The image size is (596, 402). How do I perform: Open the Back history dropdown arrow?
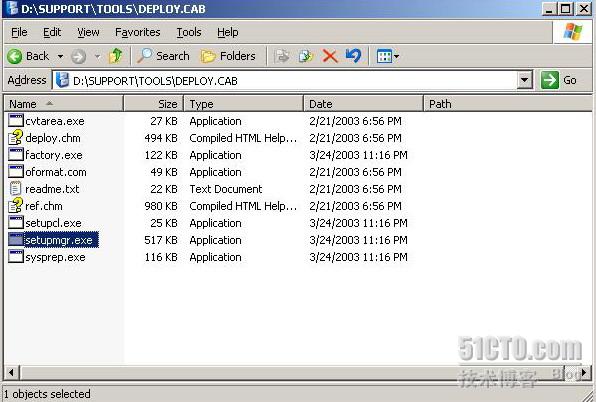(60, 57)
